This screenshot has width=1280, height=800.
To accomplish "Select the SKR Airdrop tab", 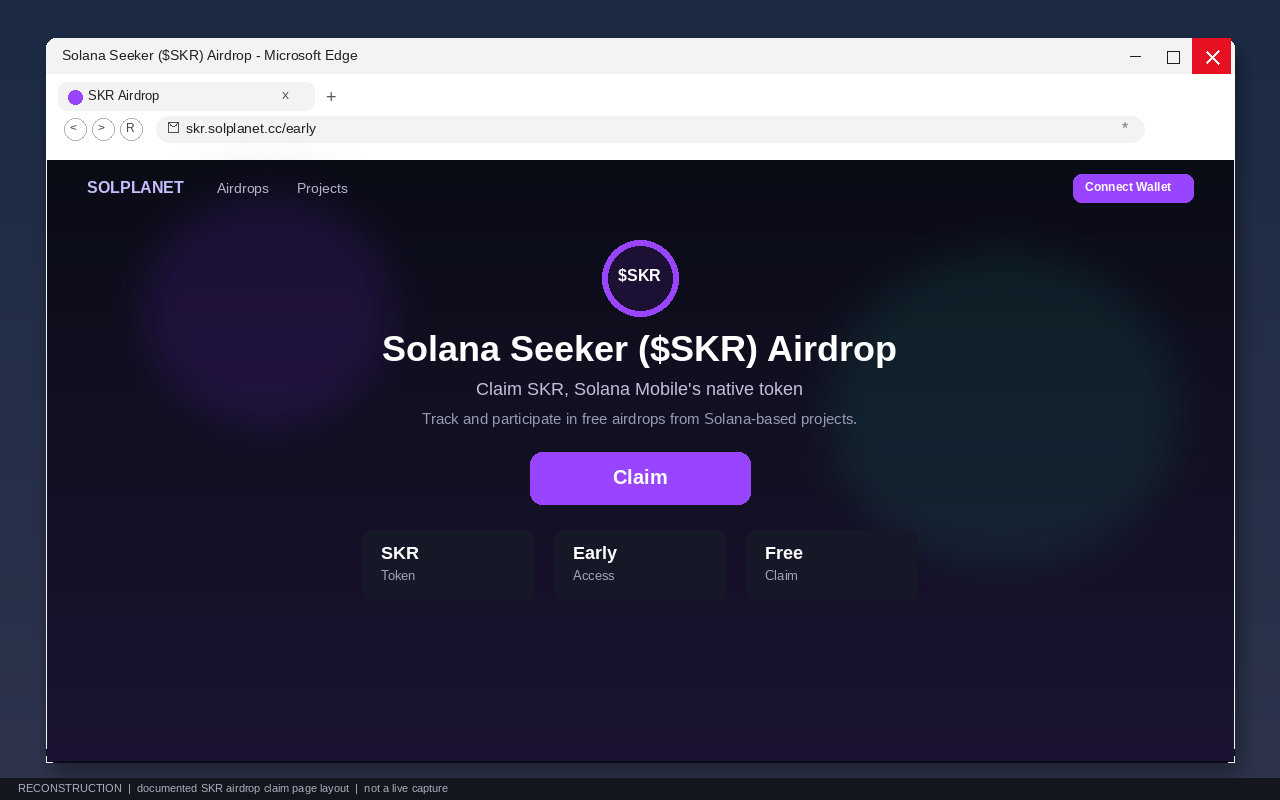I will coord(186,96).
